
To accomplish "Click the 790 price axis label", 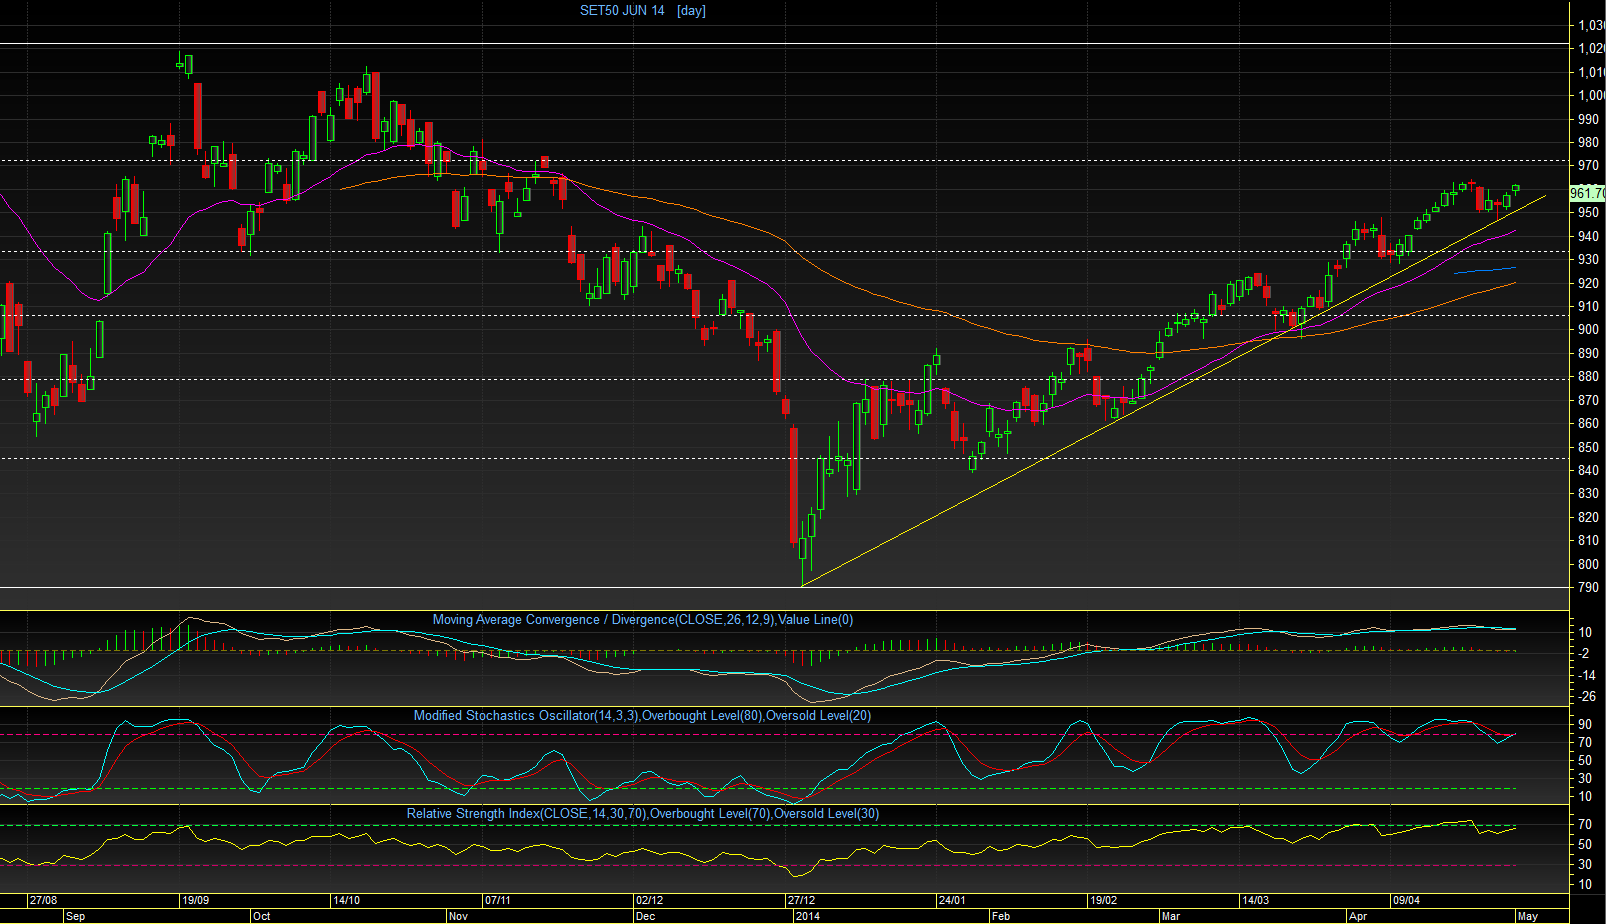I will (x=1588, y=588).
